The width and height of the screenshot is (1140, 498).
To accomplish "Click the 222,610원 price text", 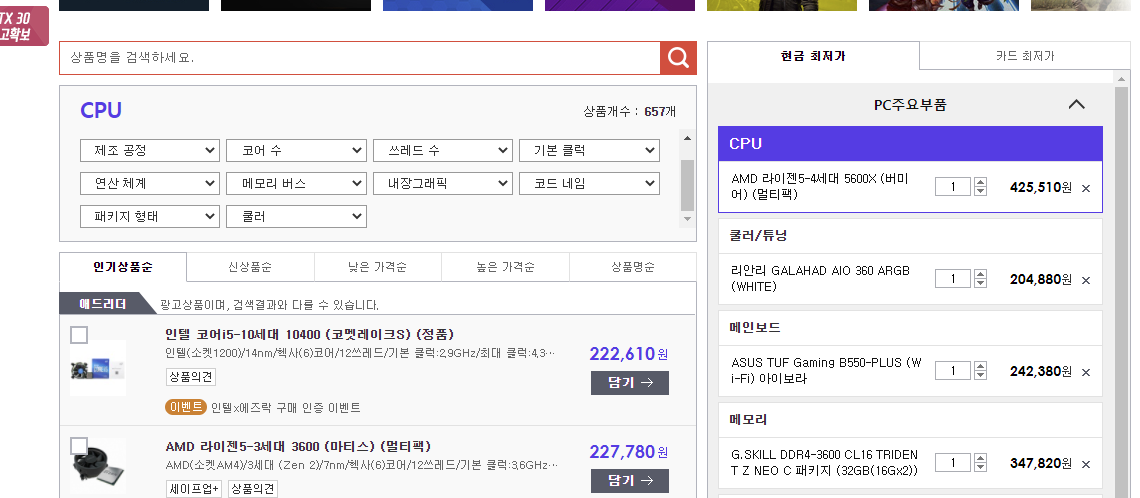I will click(x=629, y=353).
